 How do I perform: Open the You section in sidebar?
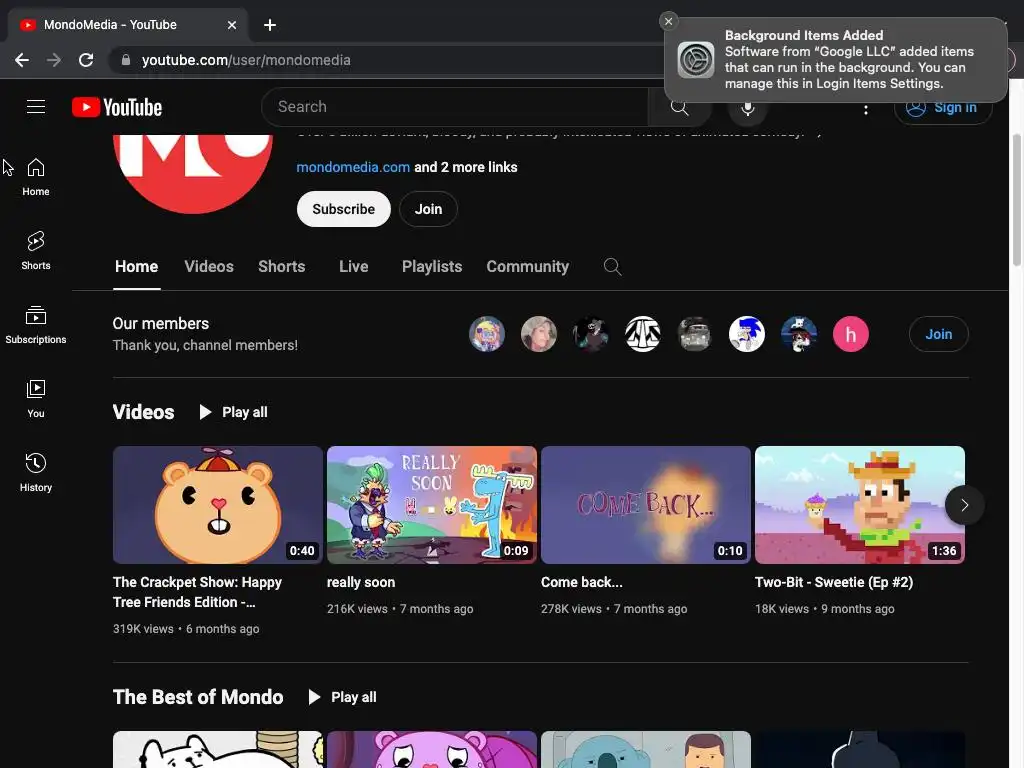tap(36, 398)
